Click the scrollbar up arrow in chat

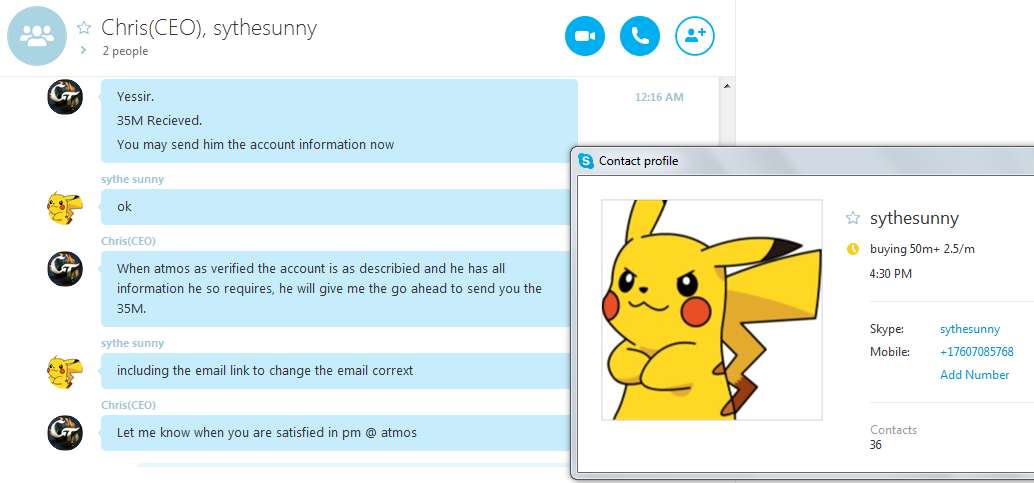coord(727,86)
